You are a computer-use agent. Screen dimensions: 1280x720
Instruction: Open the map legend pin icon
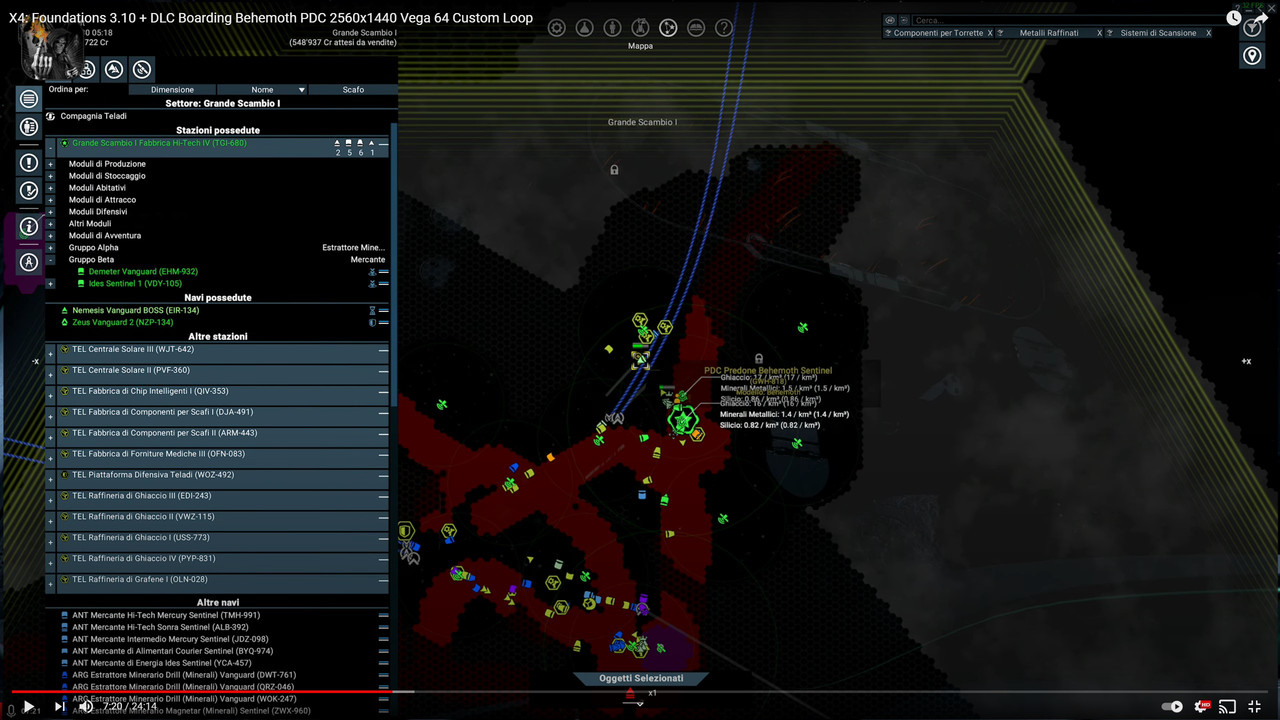pyautogui.click(x=1252, y=56)
